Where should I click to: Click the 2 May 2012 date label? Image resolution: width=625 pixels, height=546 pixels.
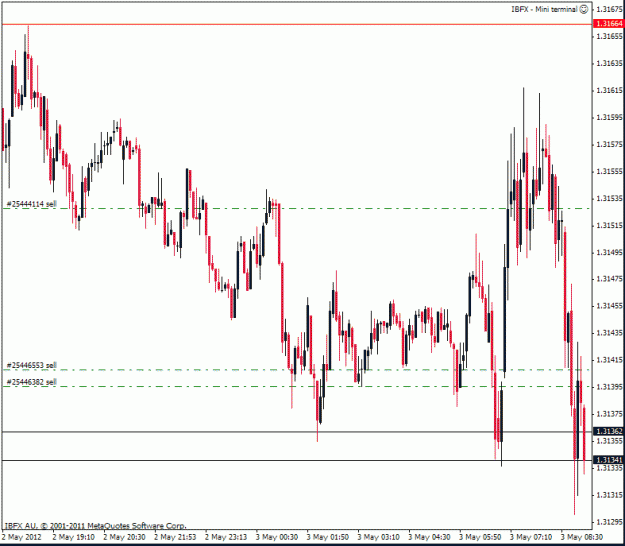point(22,537)
